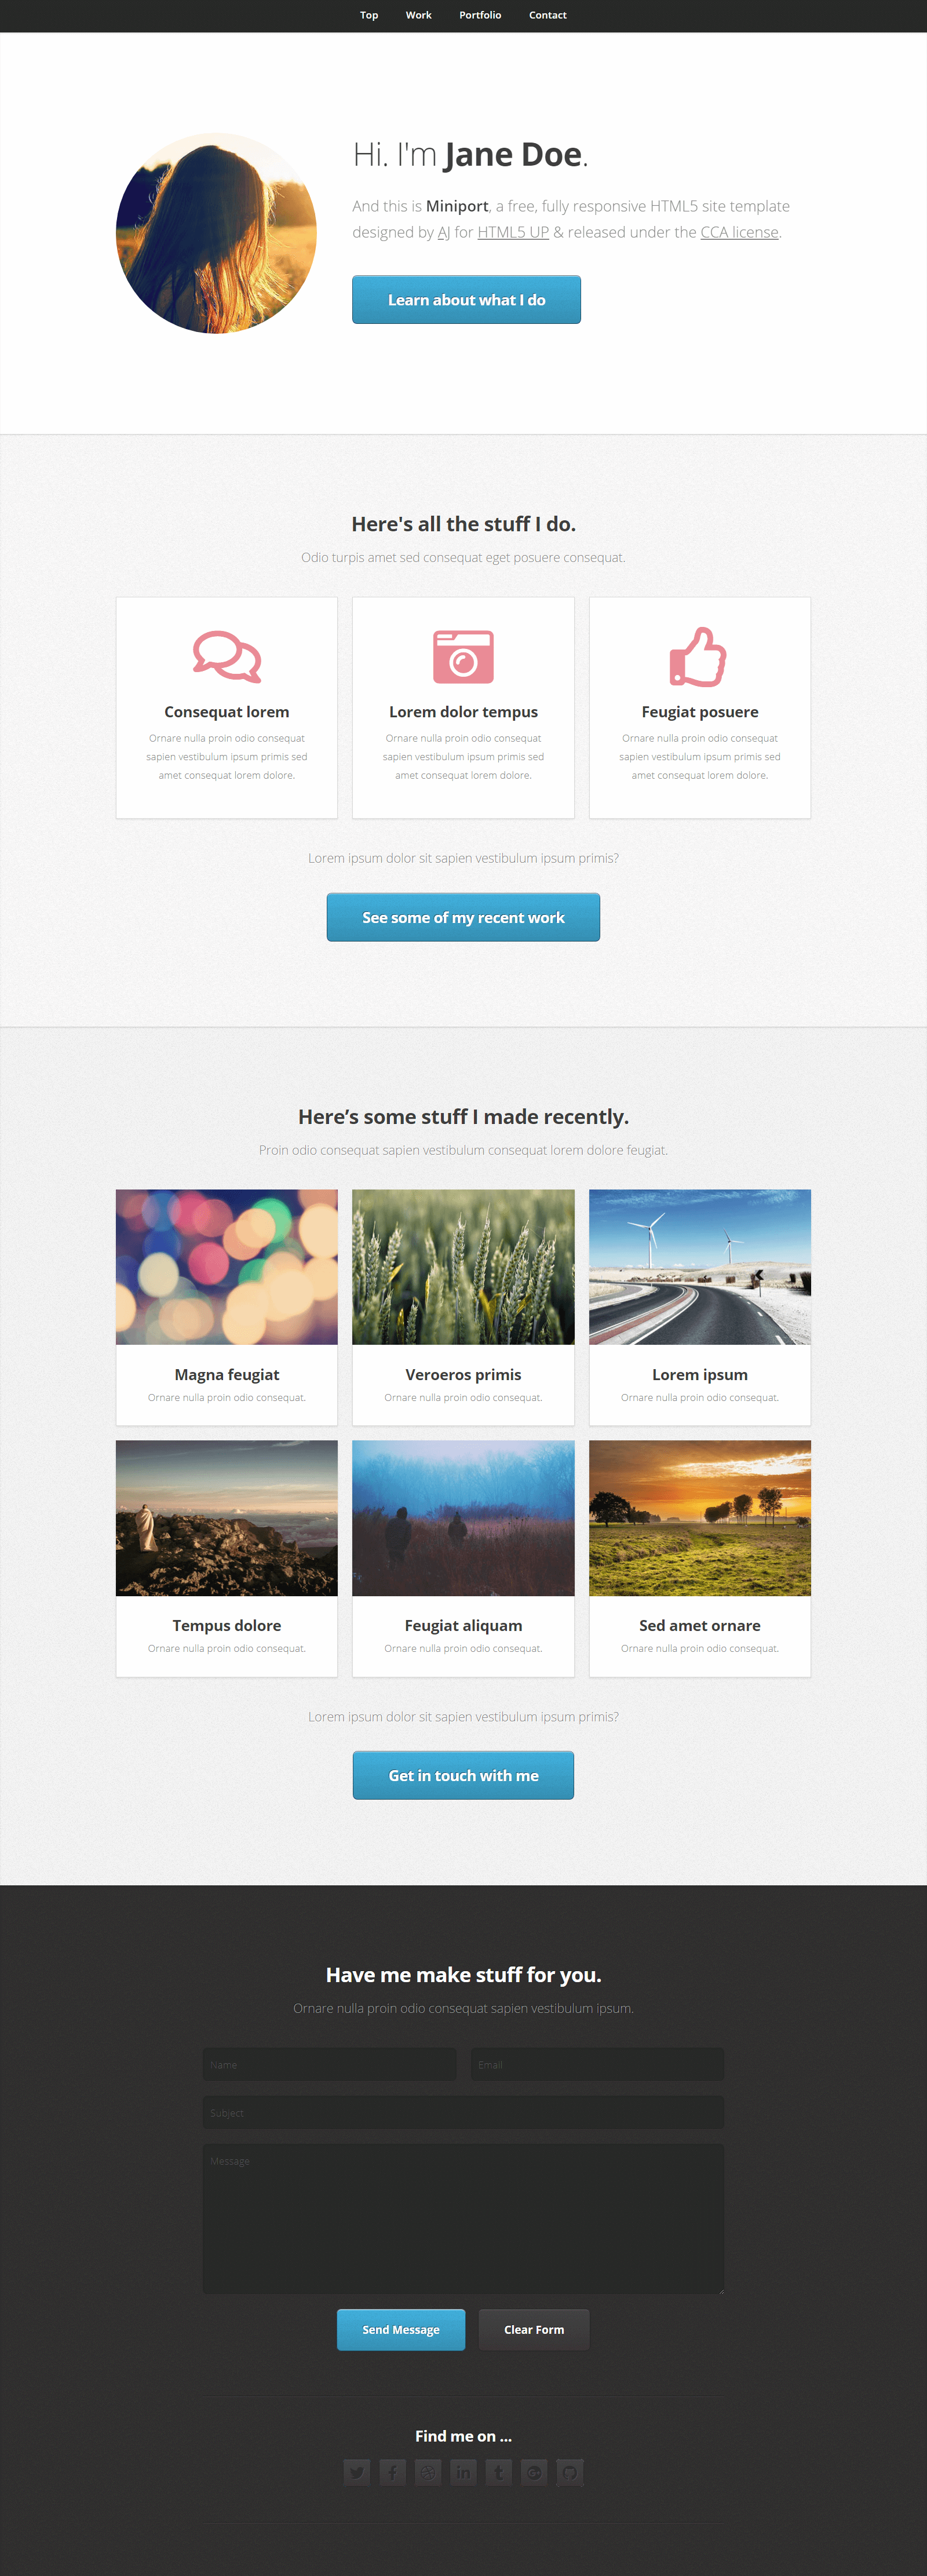Click the pink camera icon
The width and height of the screenshot is (927, 2576).
pos(463,656)
